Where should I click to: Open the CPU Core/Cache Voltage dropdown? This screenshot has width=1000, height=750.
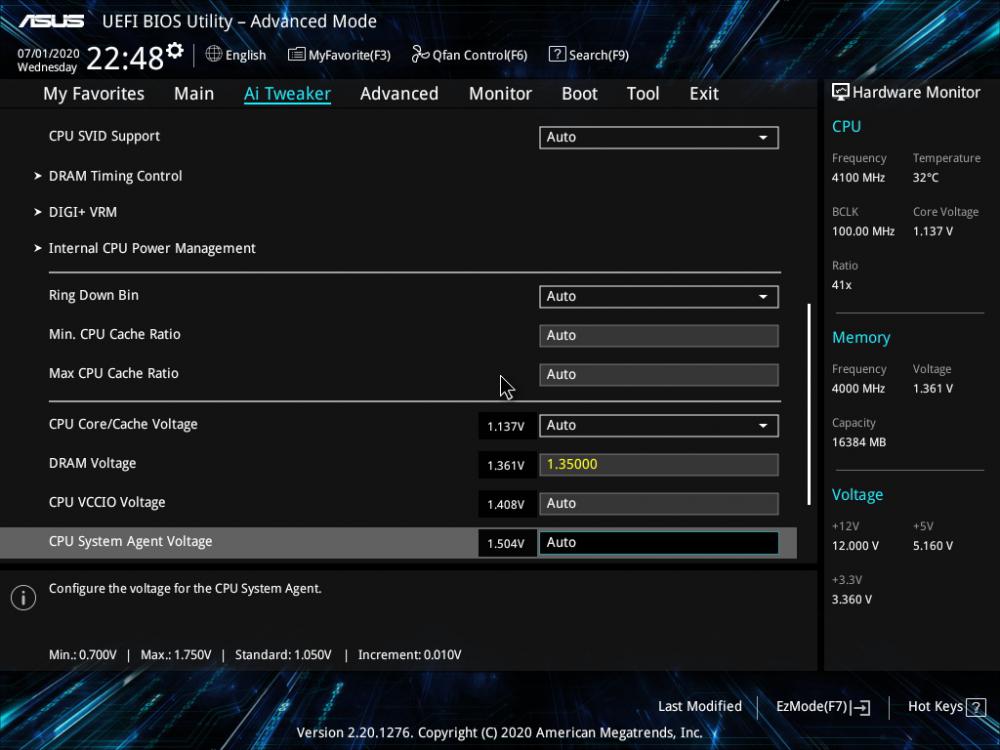tap(659, 425)
